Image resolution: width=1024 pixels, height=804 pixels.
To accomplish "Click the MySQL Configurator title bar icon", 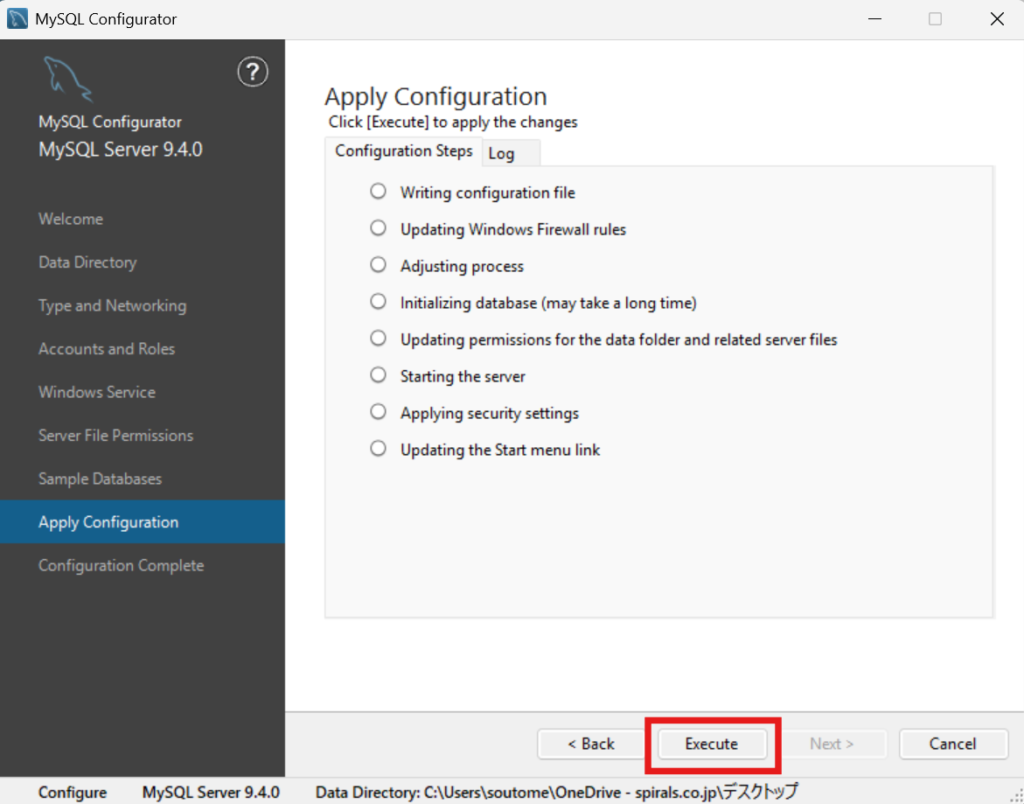I will pos(17,19).
